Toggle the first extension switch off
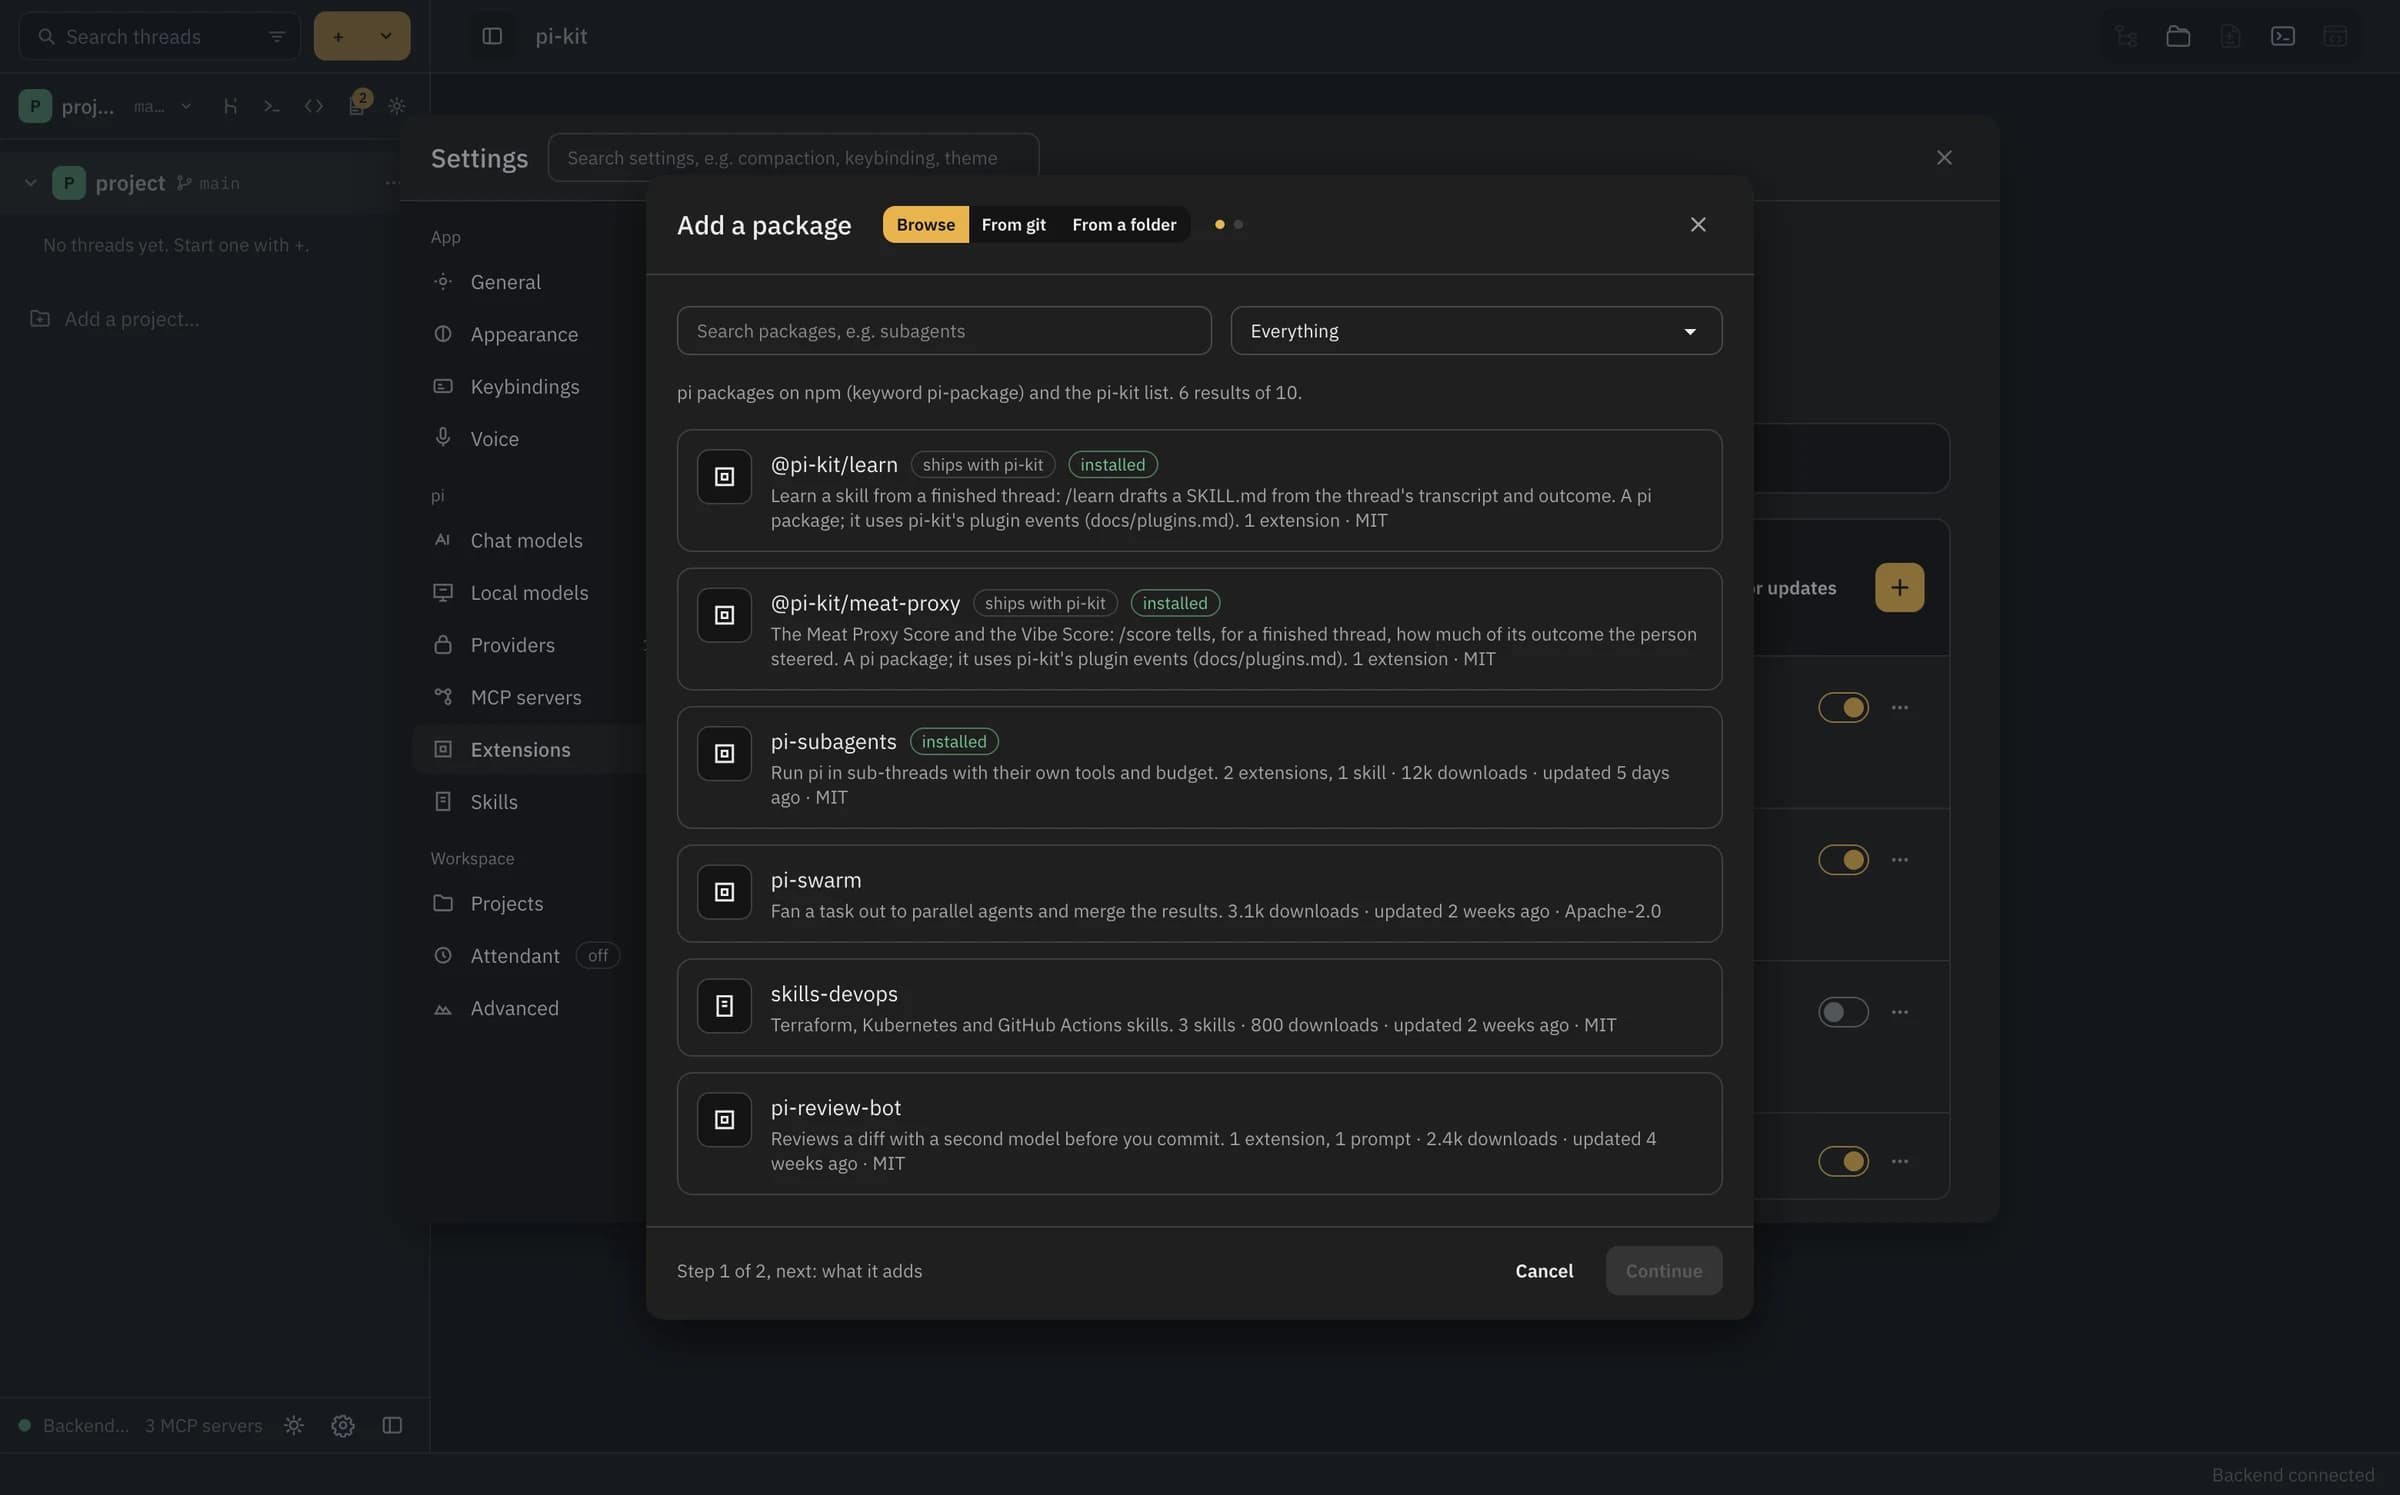 [x=1843, y=707]
